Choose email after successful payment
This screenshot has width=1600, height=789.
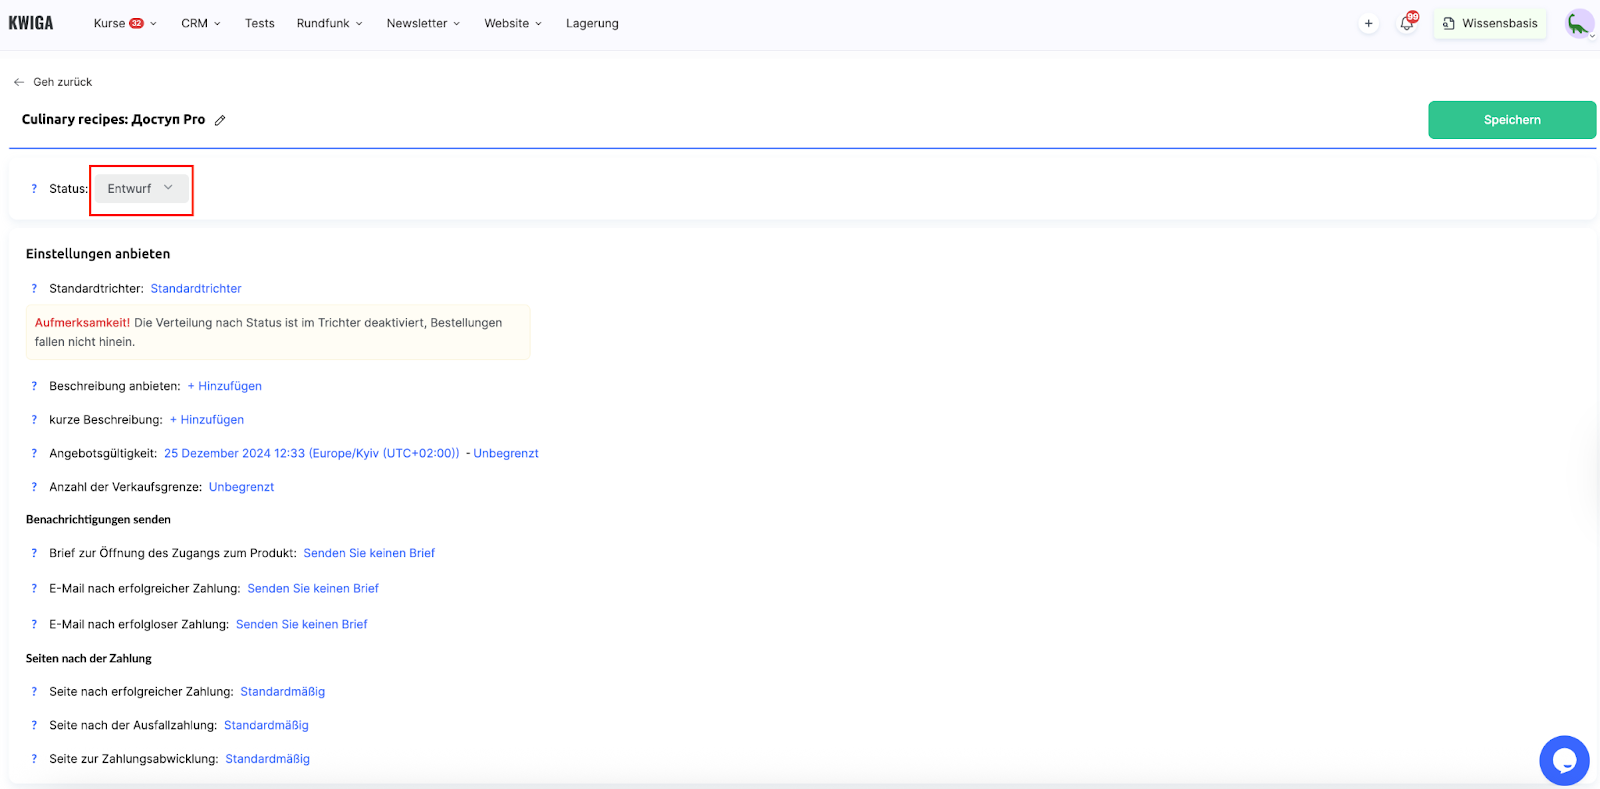pos(313,588)
